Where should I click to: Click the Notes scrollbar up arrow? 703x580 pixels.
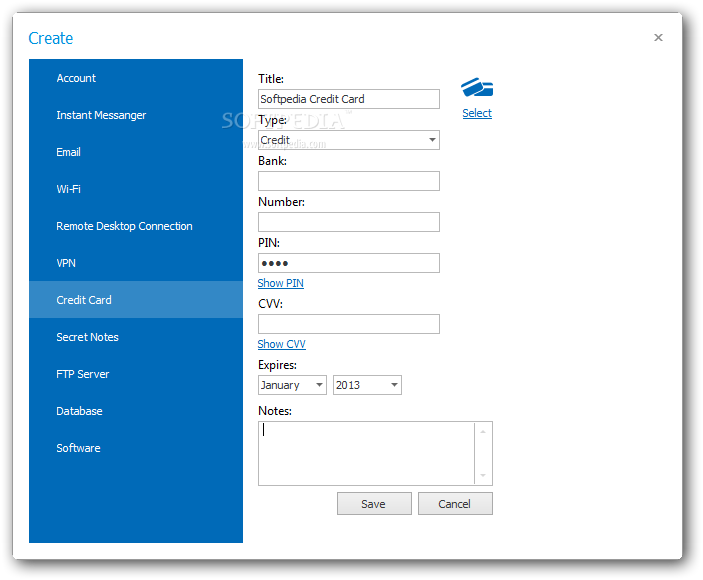(483, 432)
